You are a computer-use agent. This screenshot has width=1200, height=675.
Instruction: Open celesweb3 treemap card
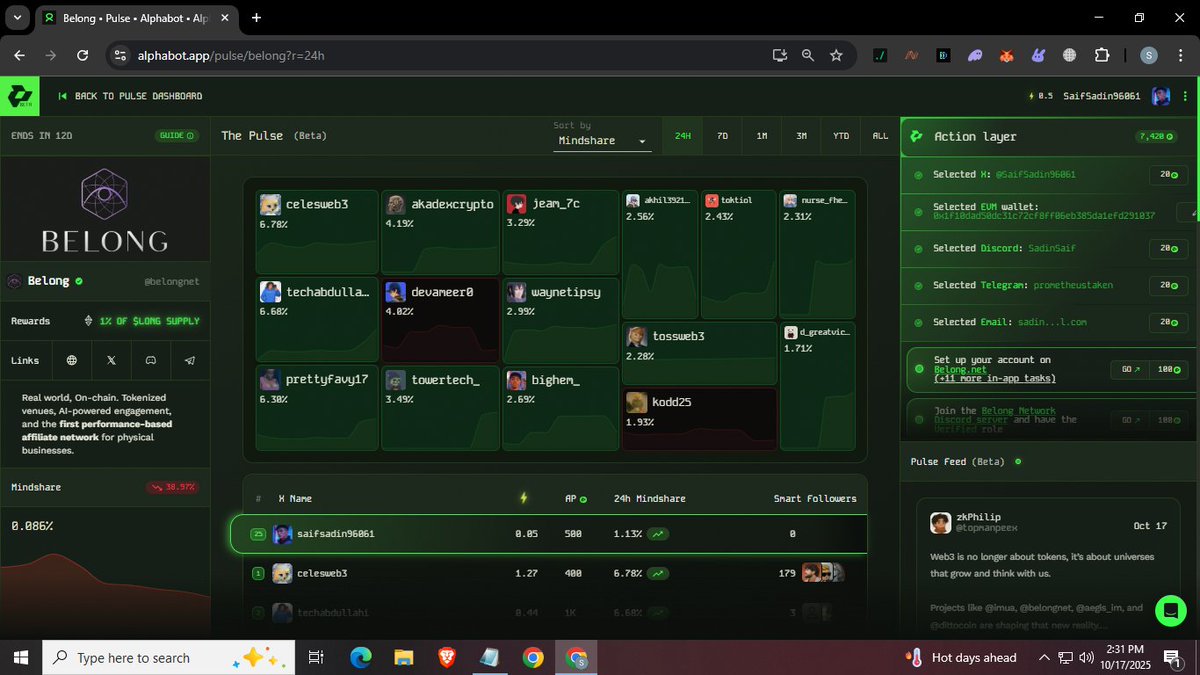[317, 232]
